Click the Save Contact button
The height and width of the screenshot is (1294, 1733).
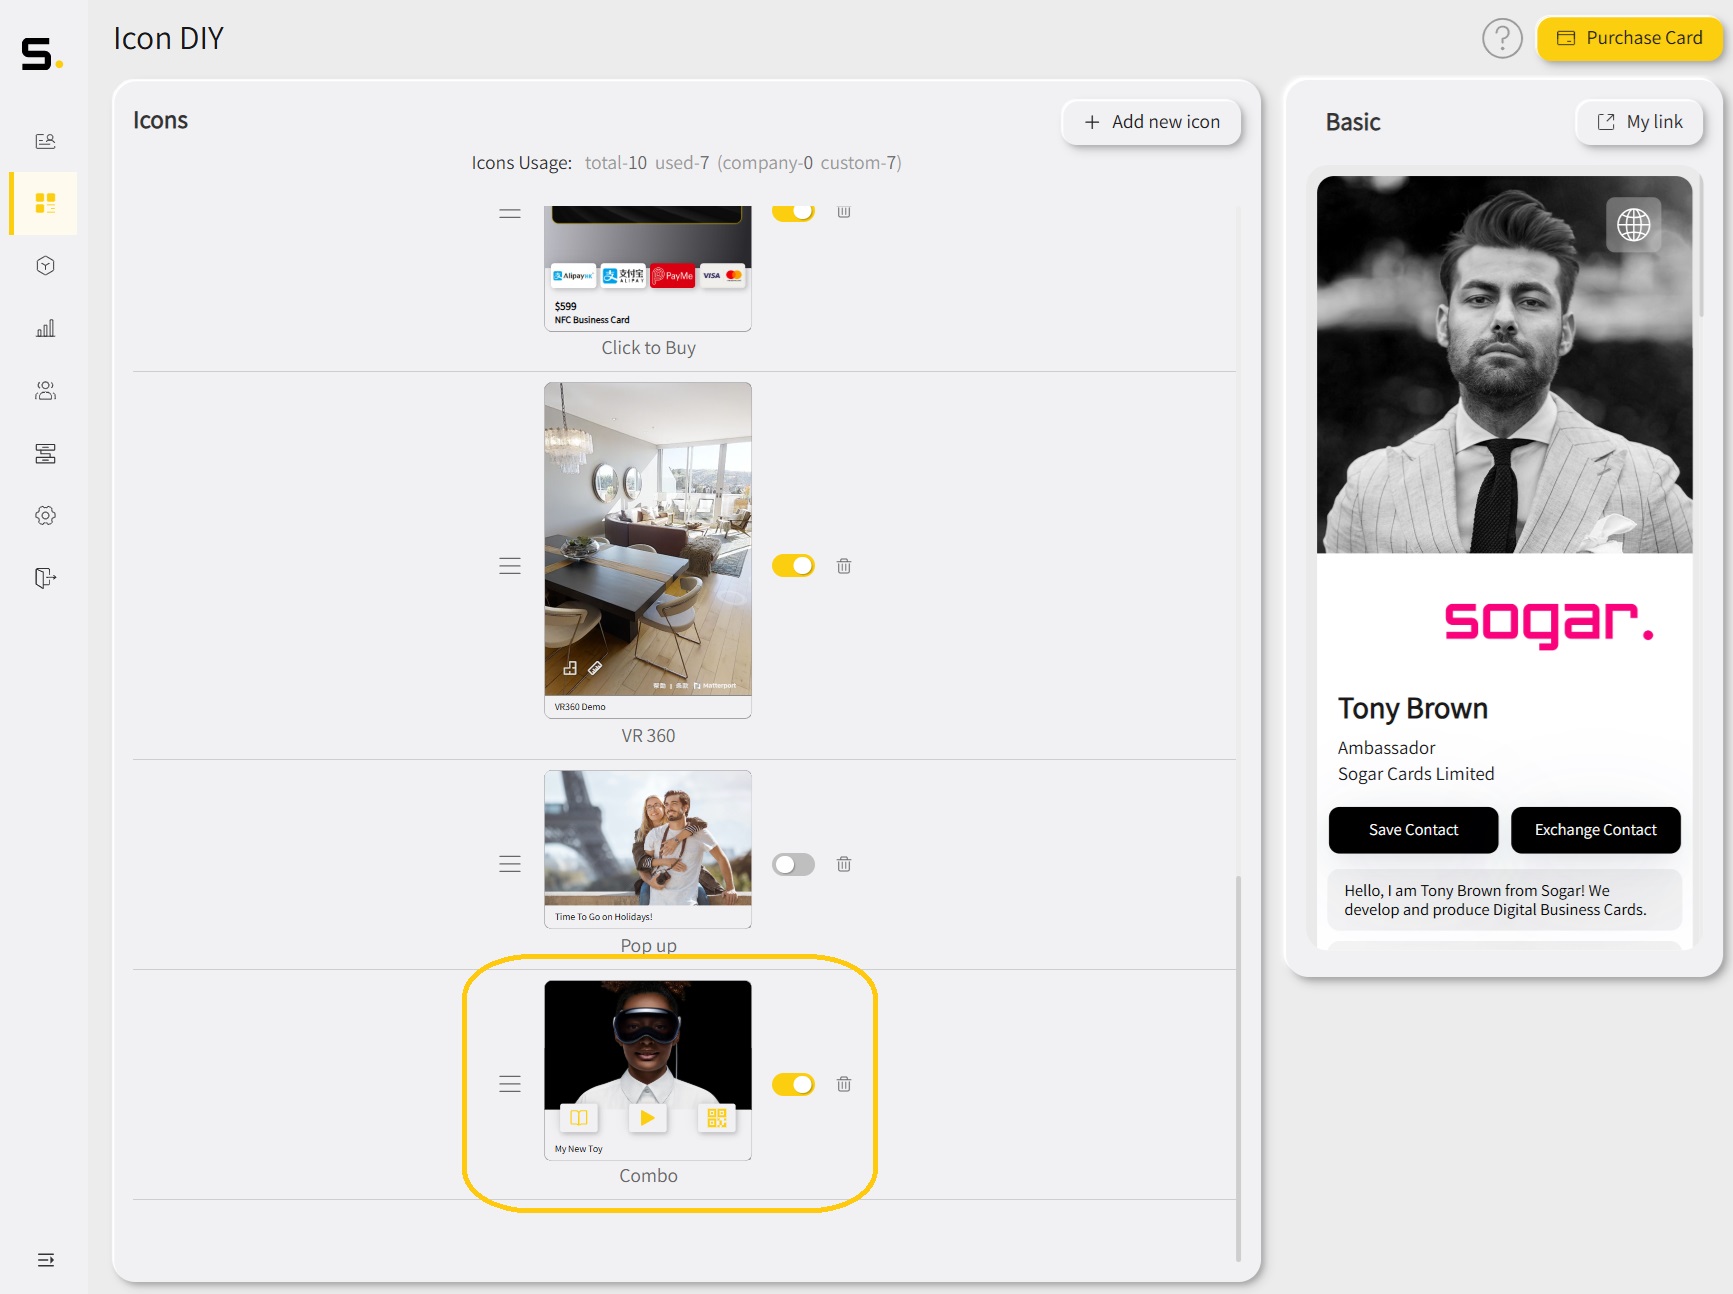pos(1412,830)
